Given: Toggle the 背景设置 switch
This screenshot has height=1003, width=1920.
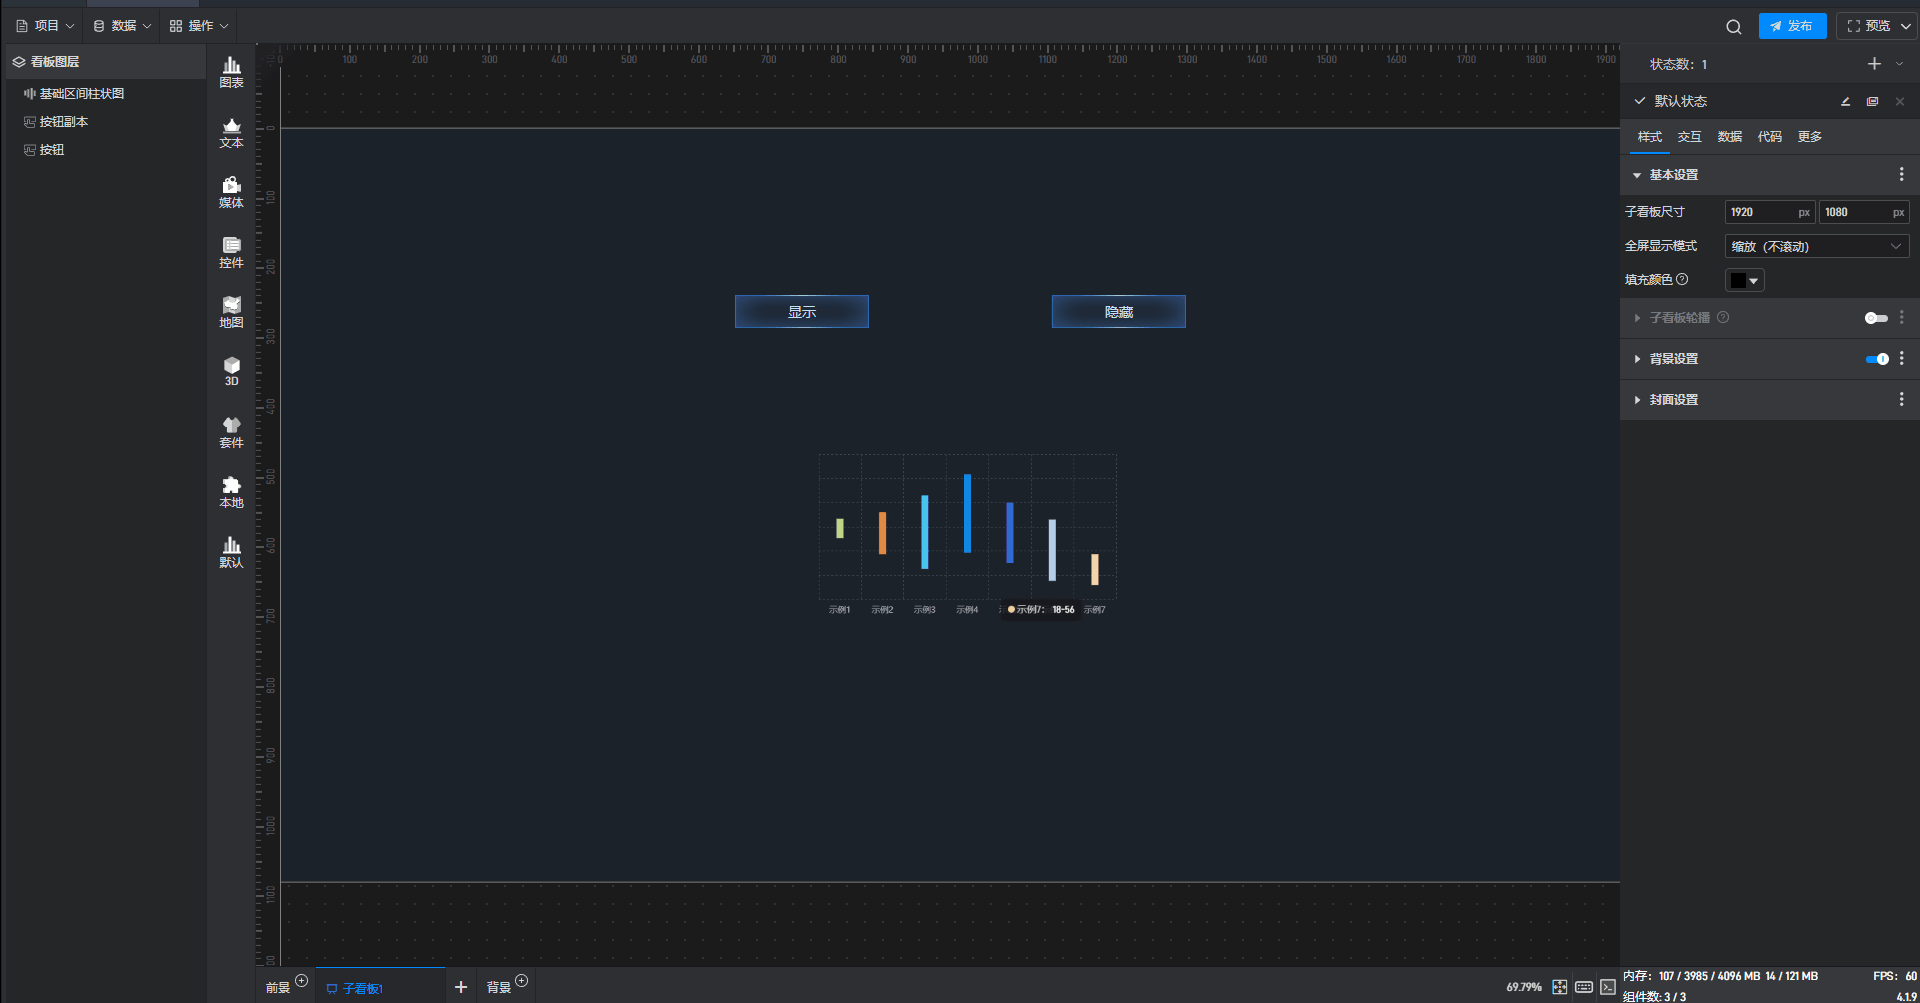Looking at the screenshot, I should [1877, 359].
